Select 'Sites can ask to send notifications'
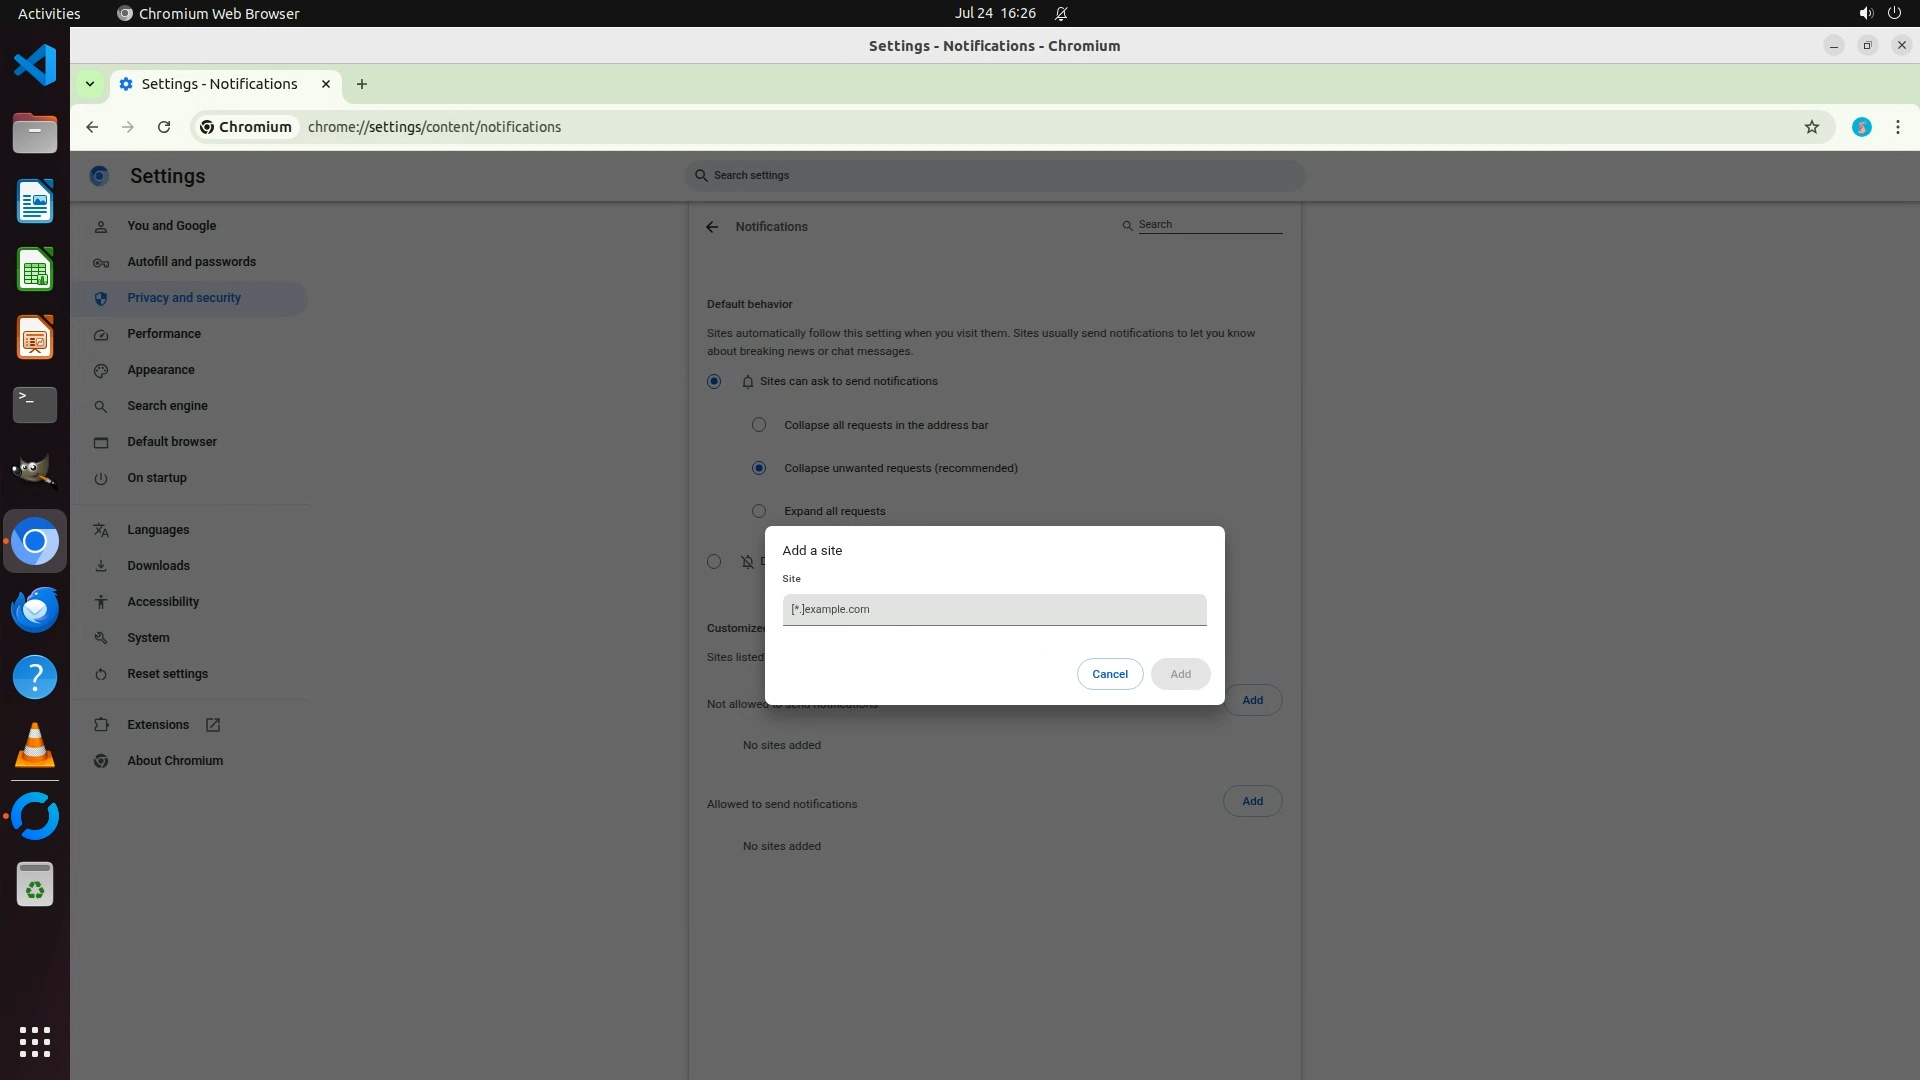The image size is (1920, 1080). (714, 381)
